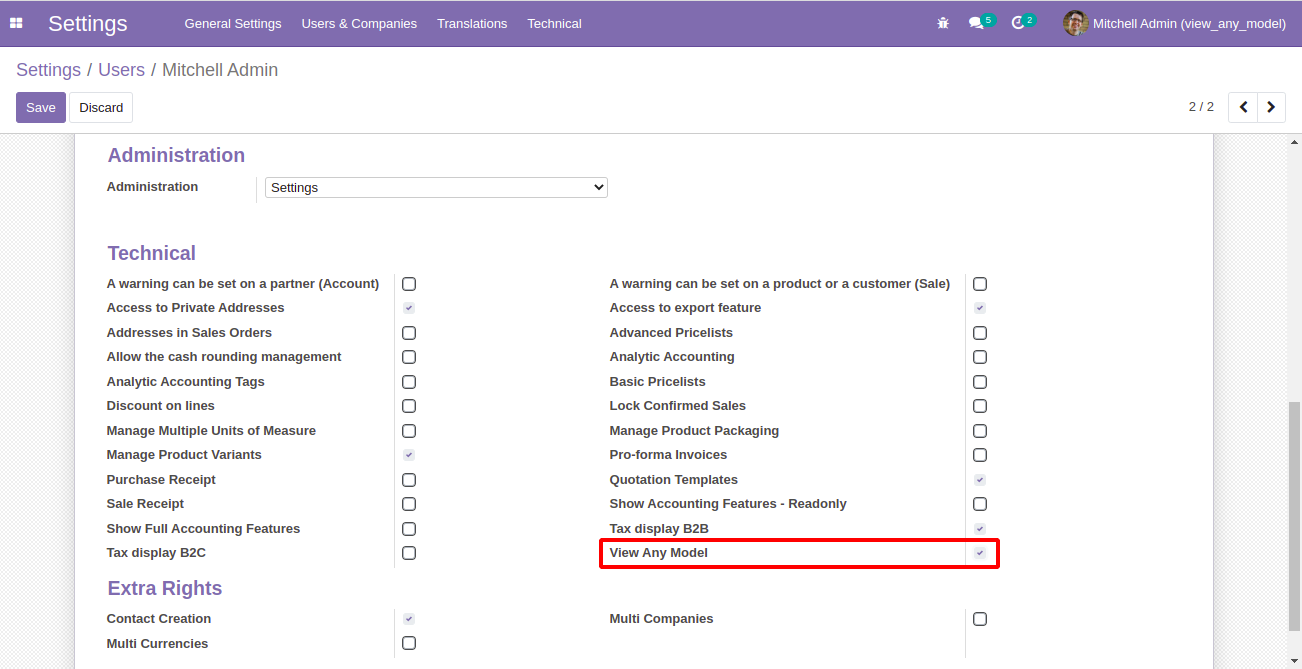The height and width of the screenshot is (669, 1302).
Task: Open the conversations chat icon
Action: point(976,23)
